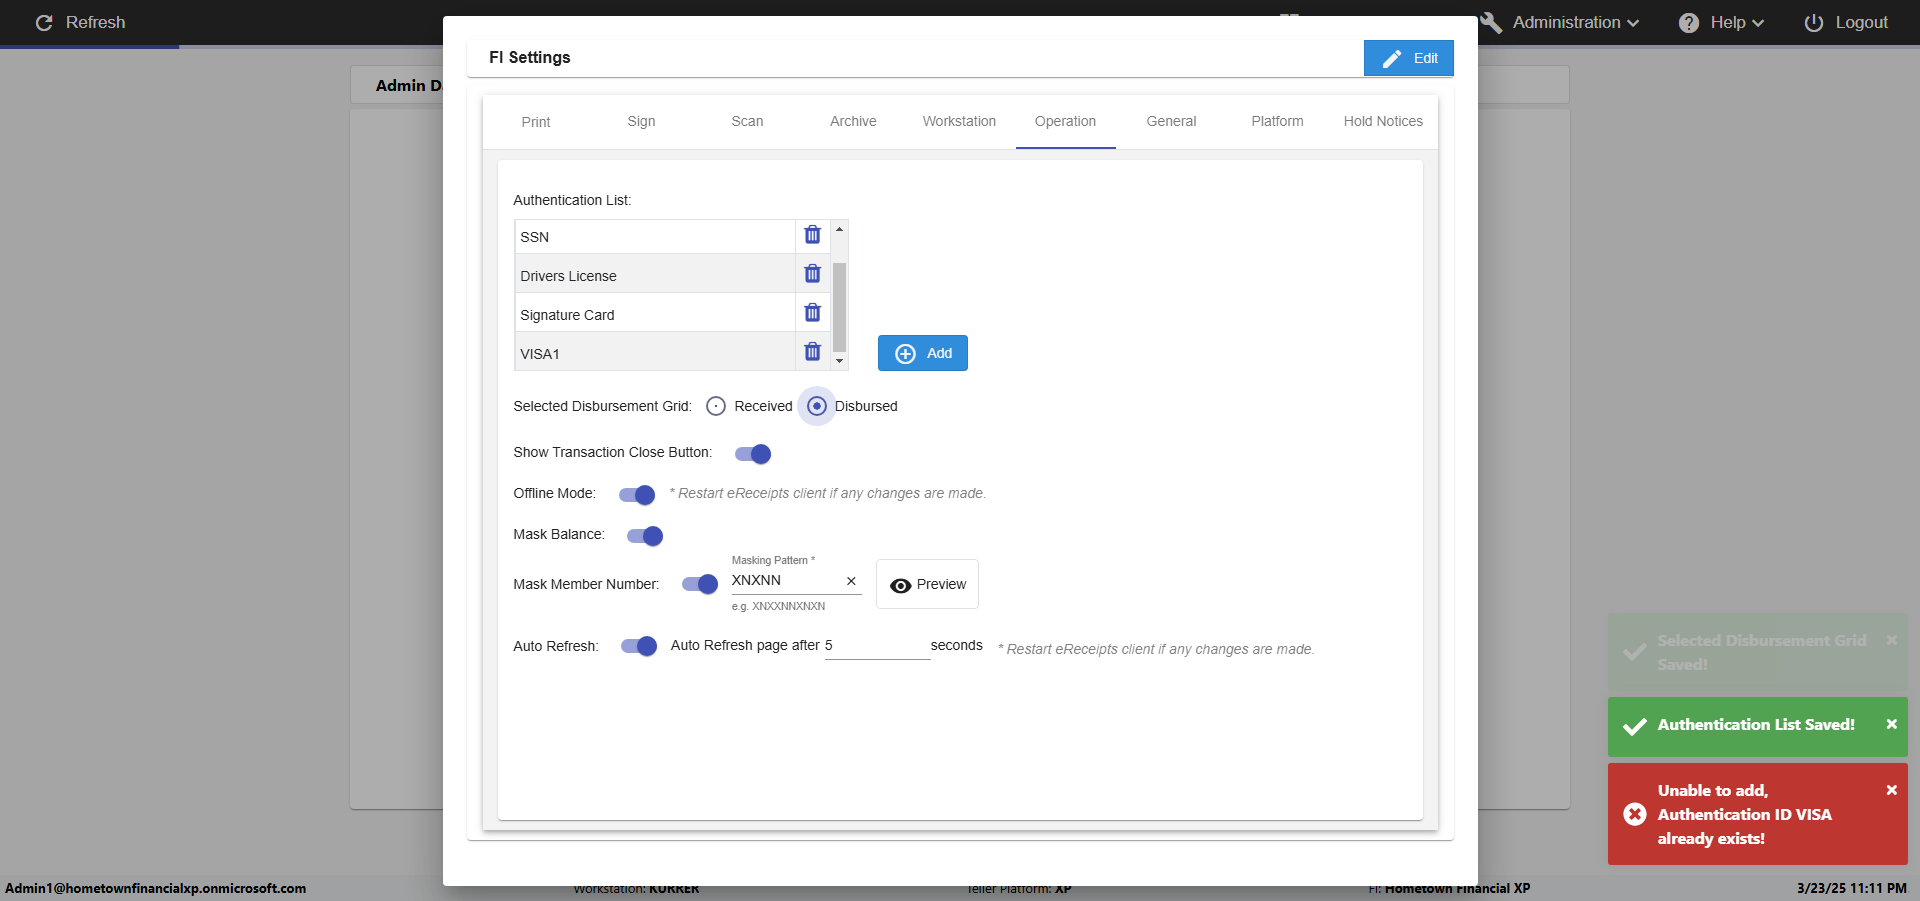Select the Disbursed radio button
This screenshot has height=901, width=1920.
coord(817,406)
